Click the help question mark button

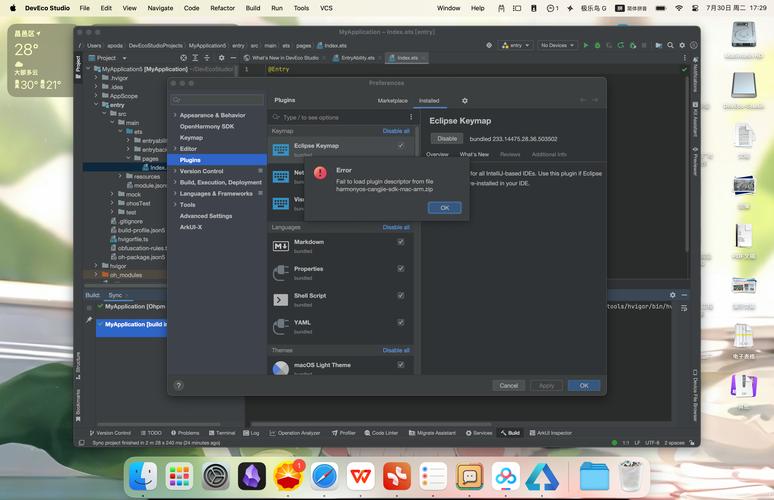pyautogui.click(x=179, y=385)
